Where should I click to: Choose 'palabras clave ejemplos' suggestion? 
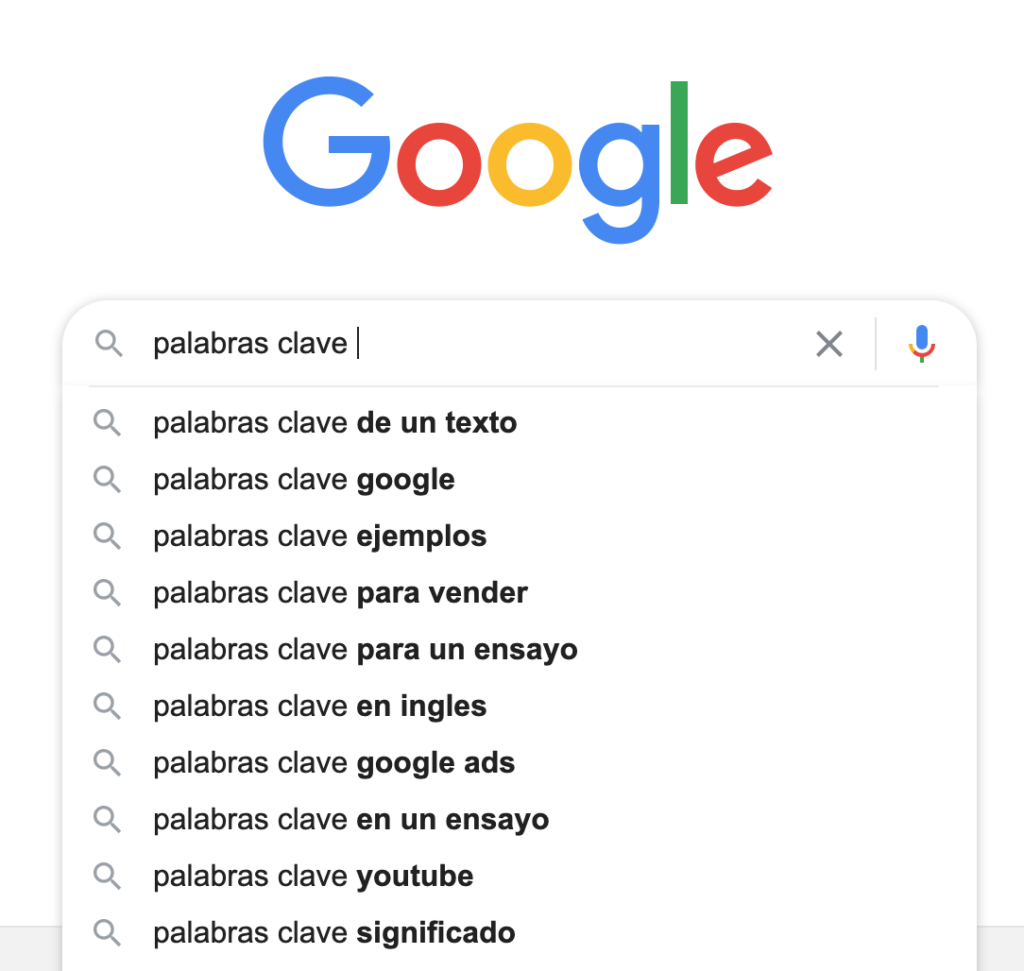pos(320,536)
